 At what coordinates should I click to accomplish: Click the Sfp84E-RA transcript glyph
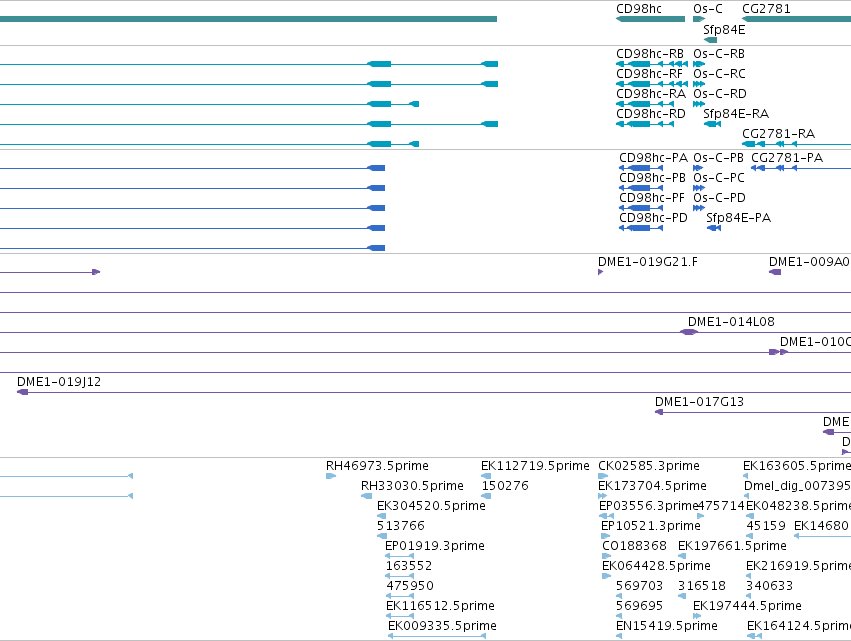click(712, 124)
